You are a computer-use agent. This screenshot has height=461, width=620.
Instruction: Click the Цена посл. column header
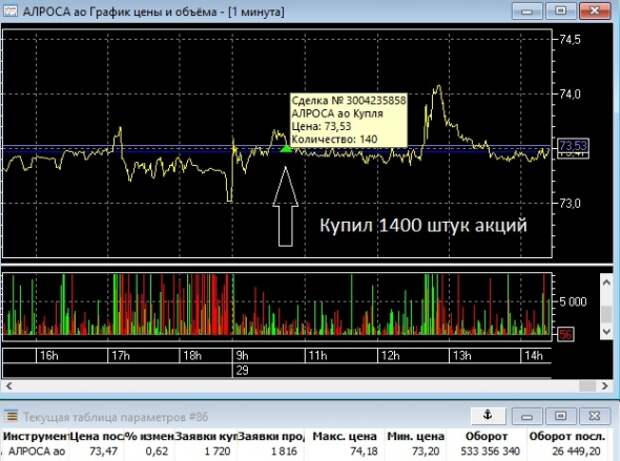click(97, 436)
